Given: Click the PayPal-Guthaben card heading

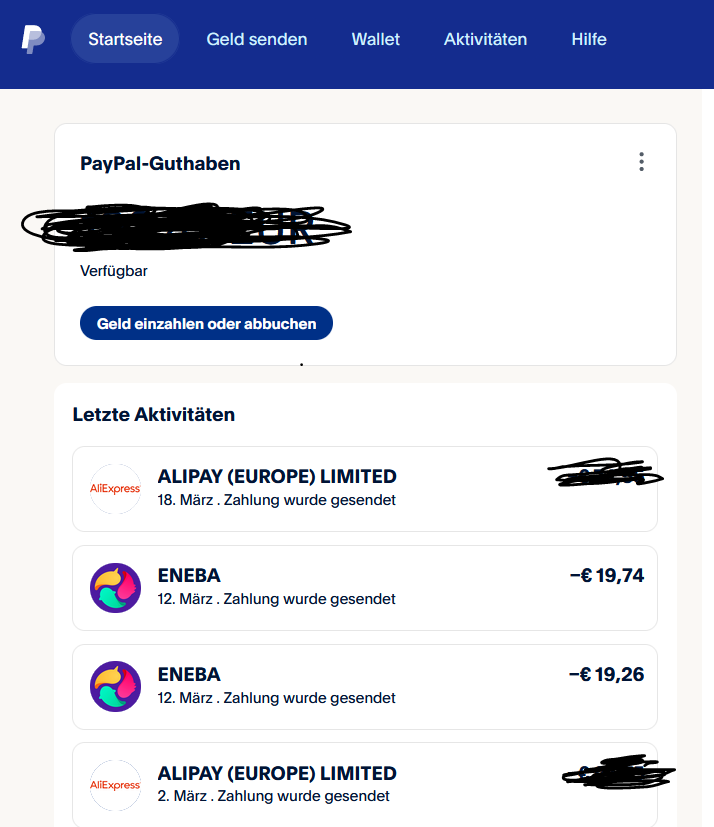Looking at the screenshot, I should click(x=160, y=164).
